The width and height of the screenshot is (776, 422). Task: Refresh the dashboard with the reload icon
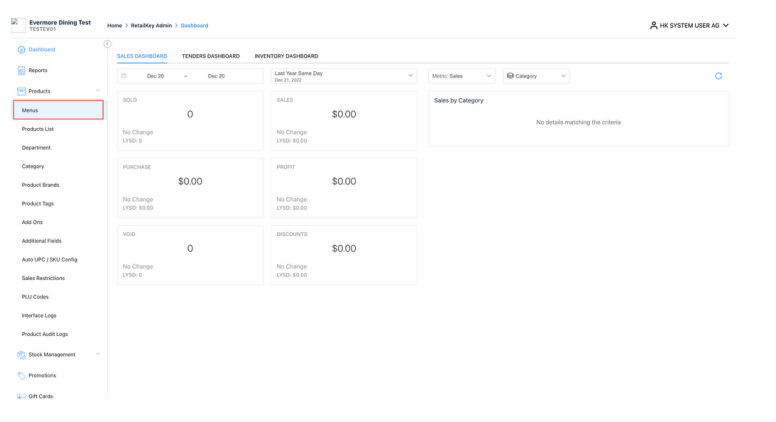pos(717,76)
